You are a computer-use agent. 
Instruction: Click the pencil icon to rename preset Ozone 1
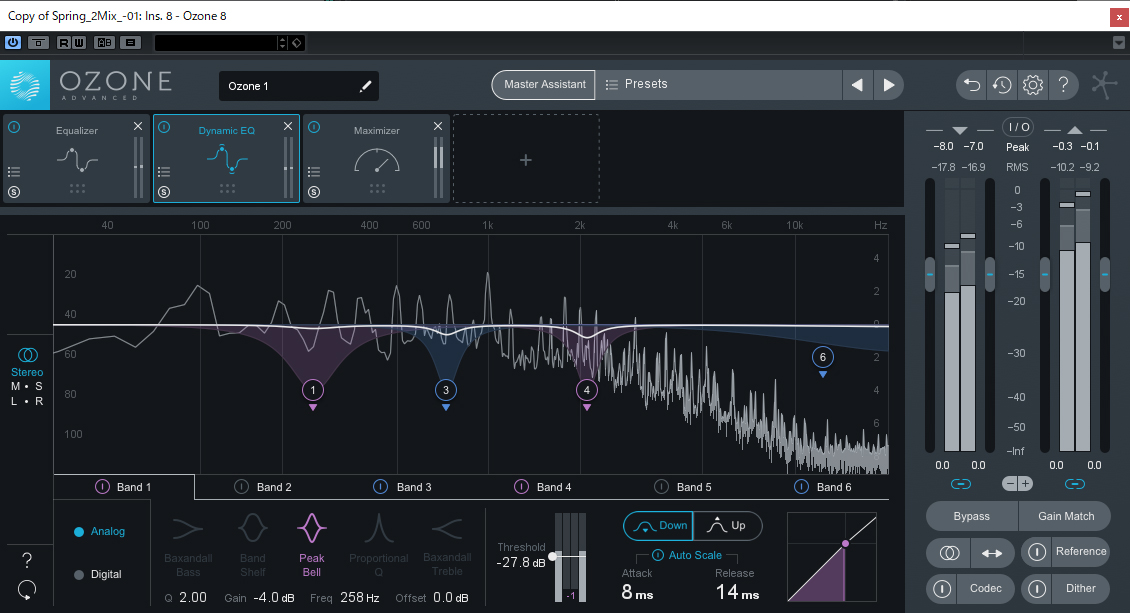365,86
